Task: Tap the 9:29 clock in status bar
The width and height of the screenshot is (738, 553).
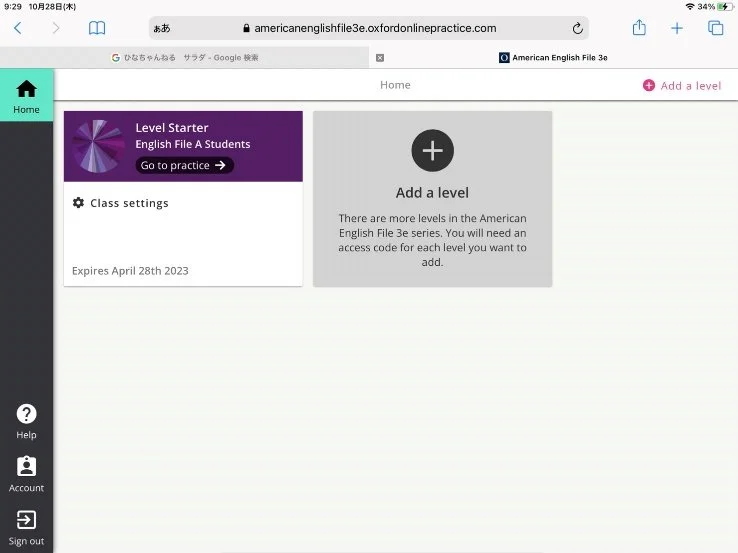Action: 13,7
